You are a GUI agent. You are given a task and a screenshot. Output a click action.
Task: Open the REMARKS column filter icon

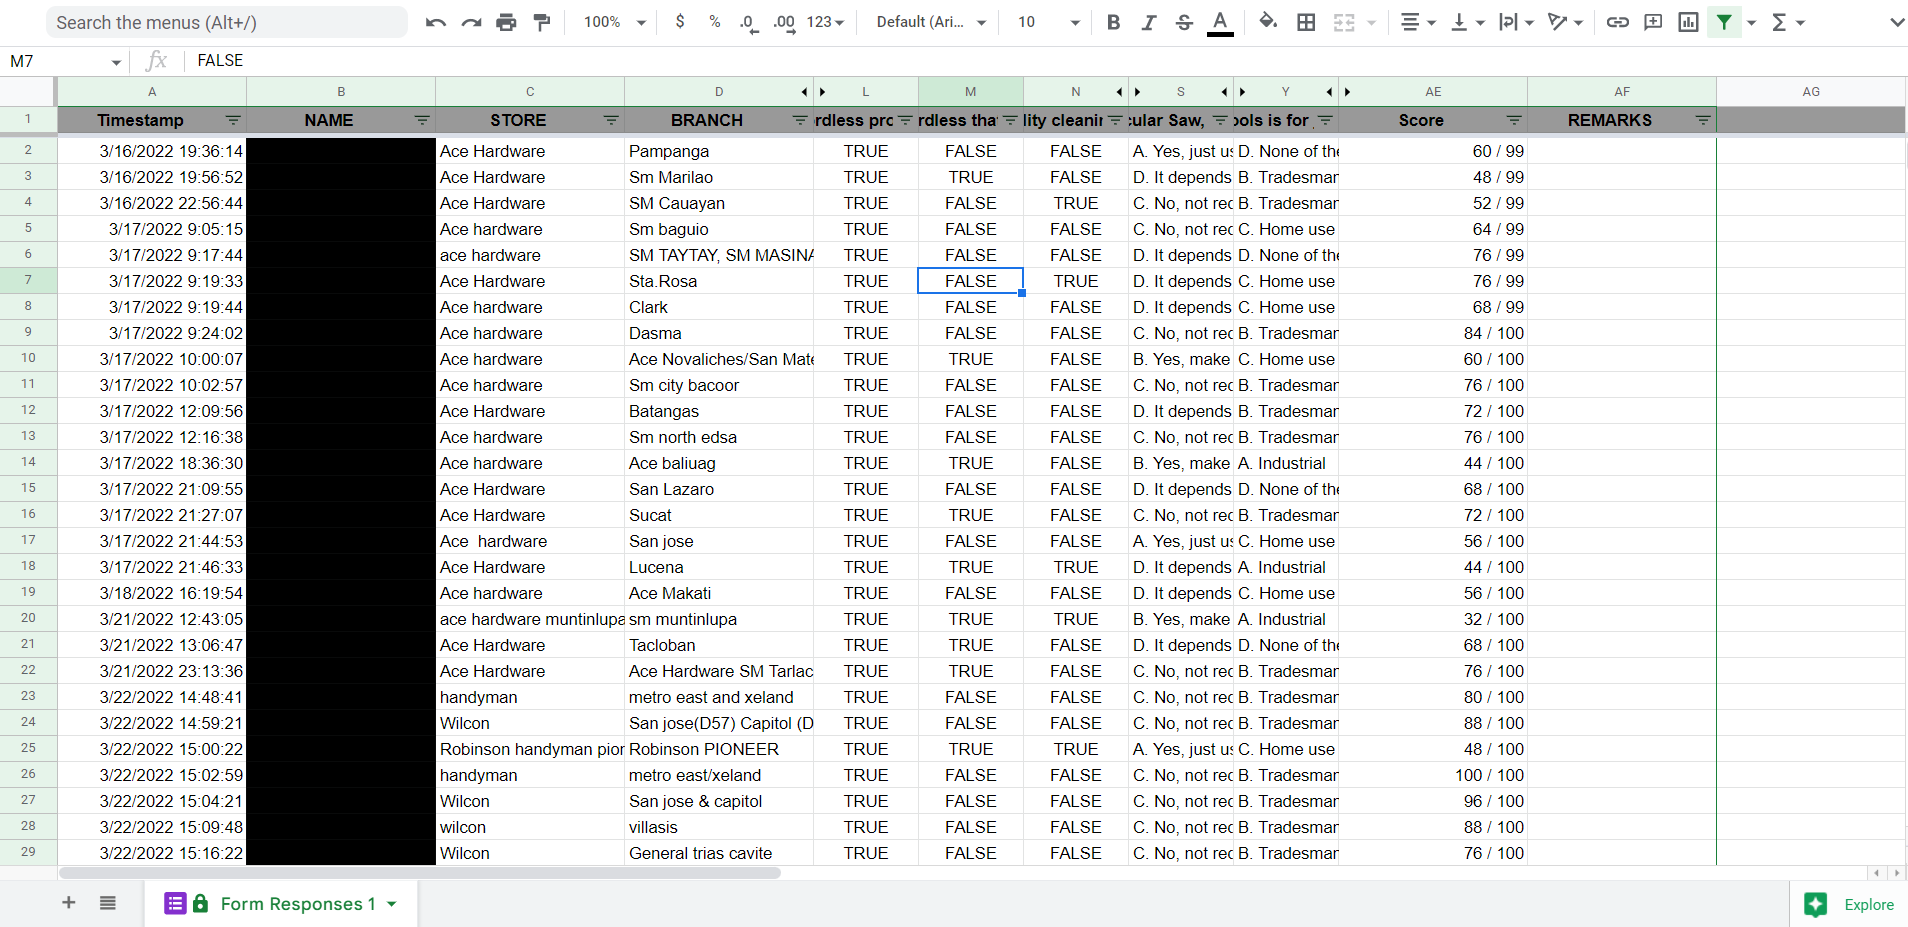point(1703,120)
